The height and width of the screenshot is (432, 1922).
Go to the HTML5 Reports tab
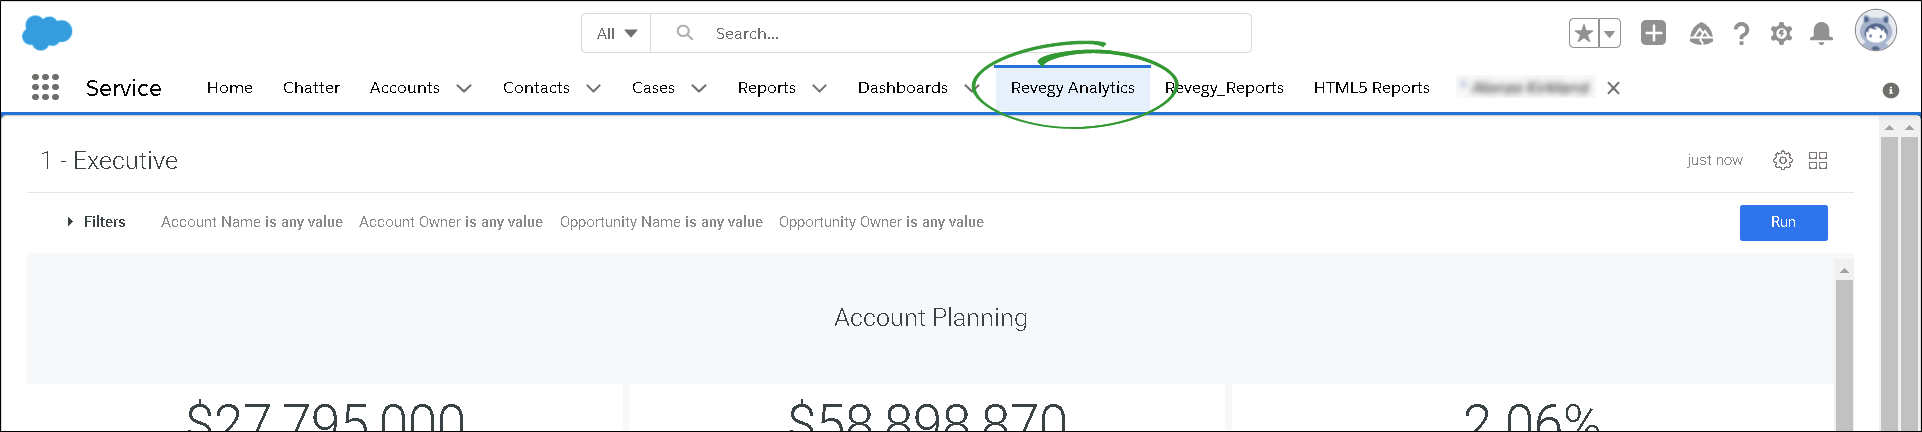(x=1371, y=88)
